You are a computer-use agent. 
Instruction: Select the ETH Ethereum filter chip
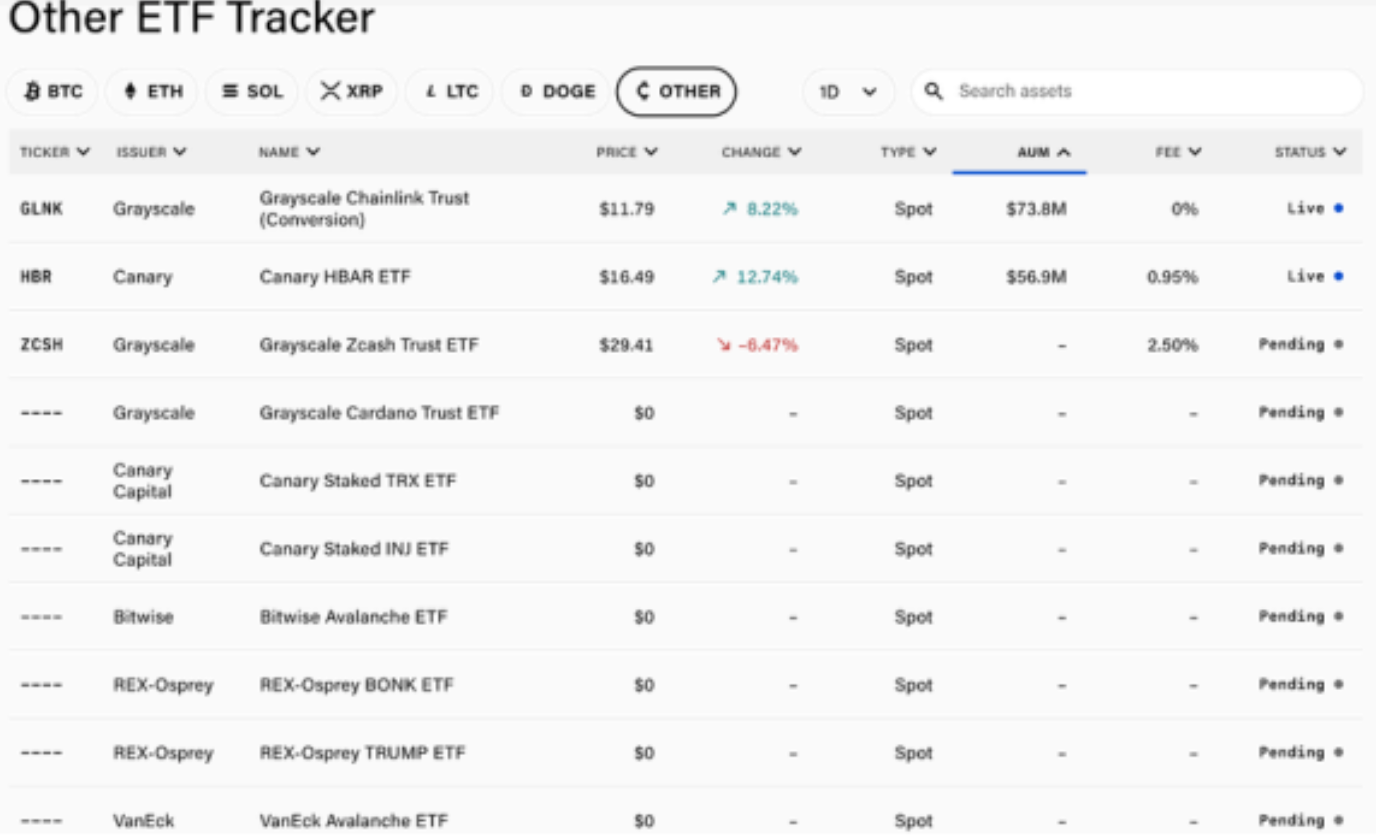click(x=153, y=92)
